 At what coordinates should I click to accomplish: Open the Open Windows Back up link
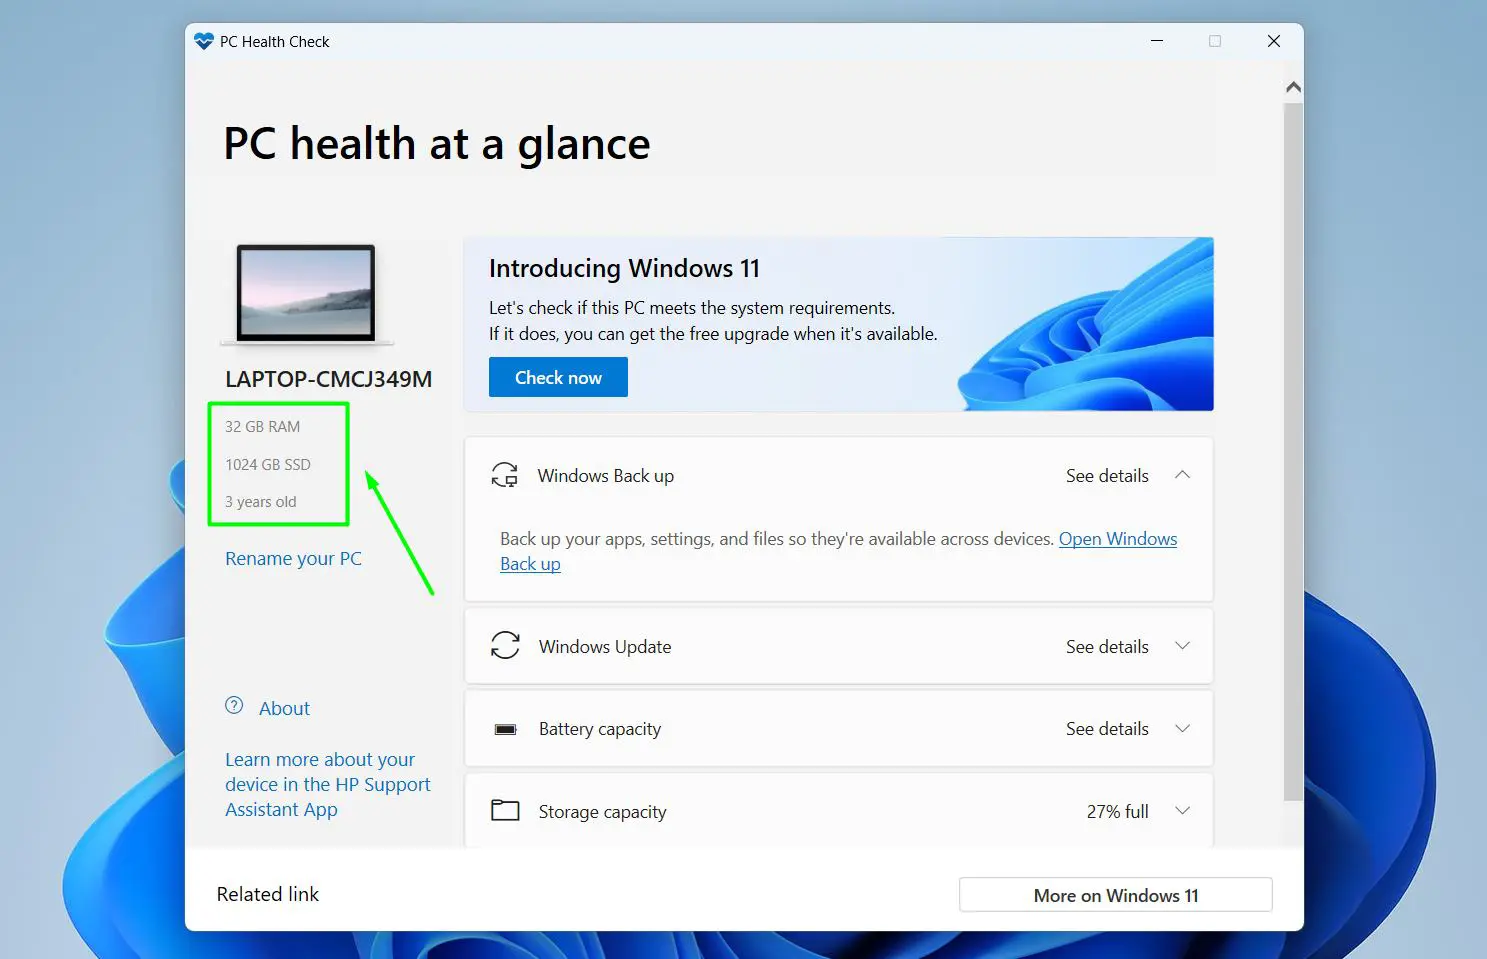pyautogui.click(x=1117, y=539)
